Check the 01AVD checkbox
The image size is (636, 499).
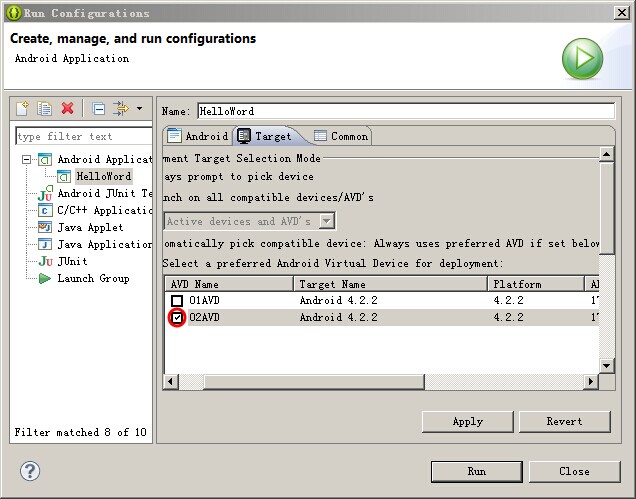(x=177, y=300)
